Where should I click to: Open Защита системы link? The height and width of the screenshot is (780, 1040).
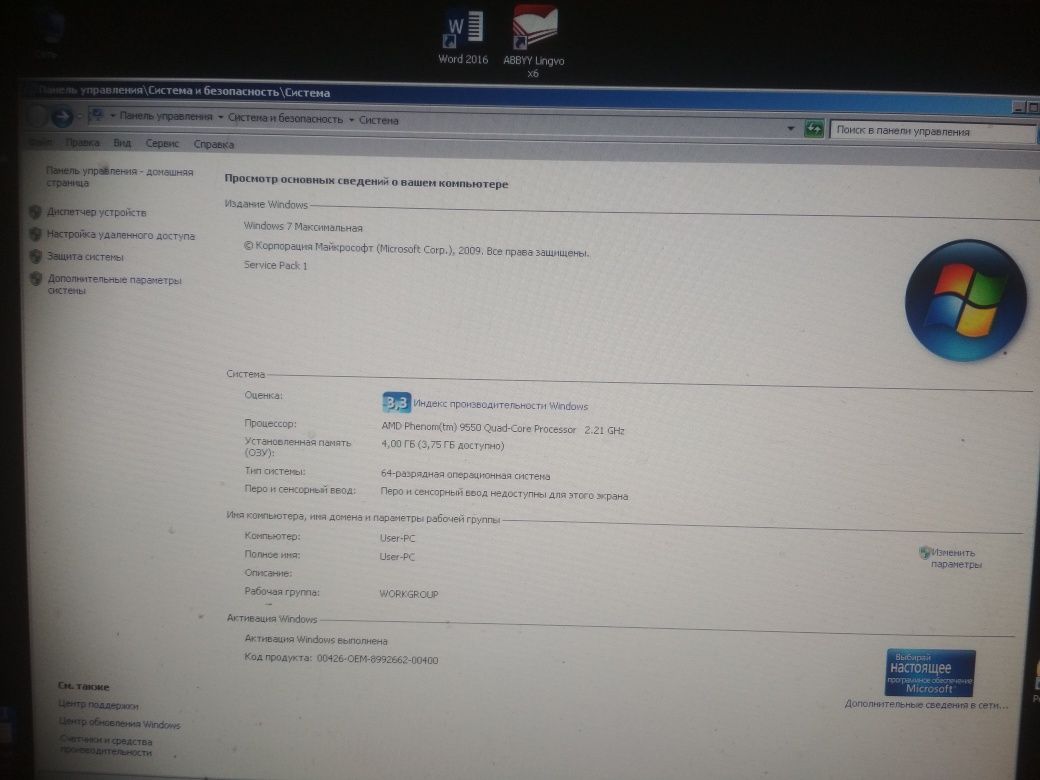coord(85,257)
